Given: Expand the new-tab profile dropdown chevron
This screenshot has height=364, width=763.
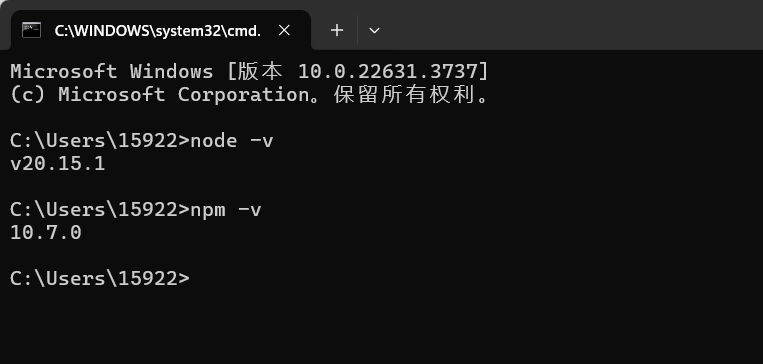Looking at the screenshot, I should [x=374, y=31].
